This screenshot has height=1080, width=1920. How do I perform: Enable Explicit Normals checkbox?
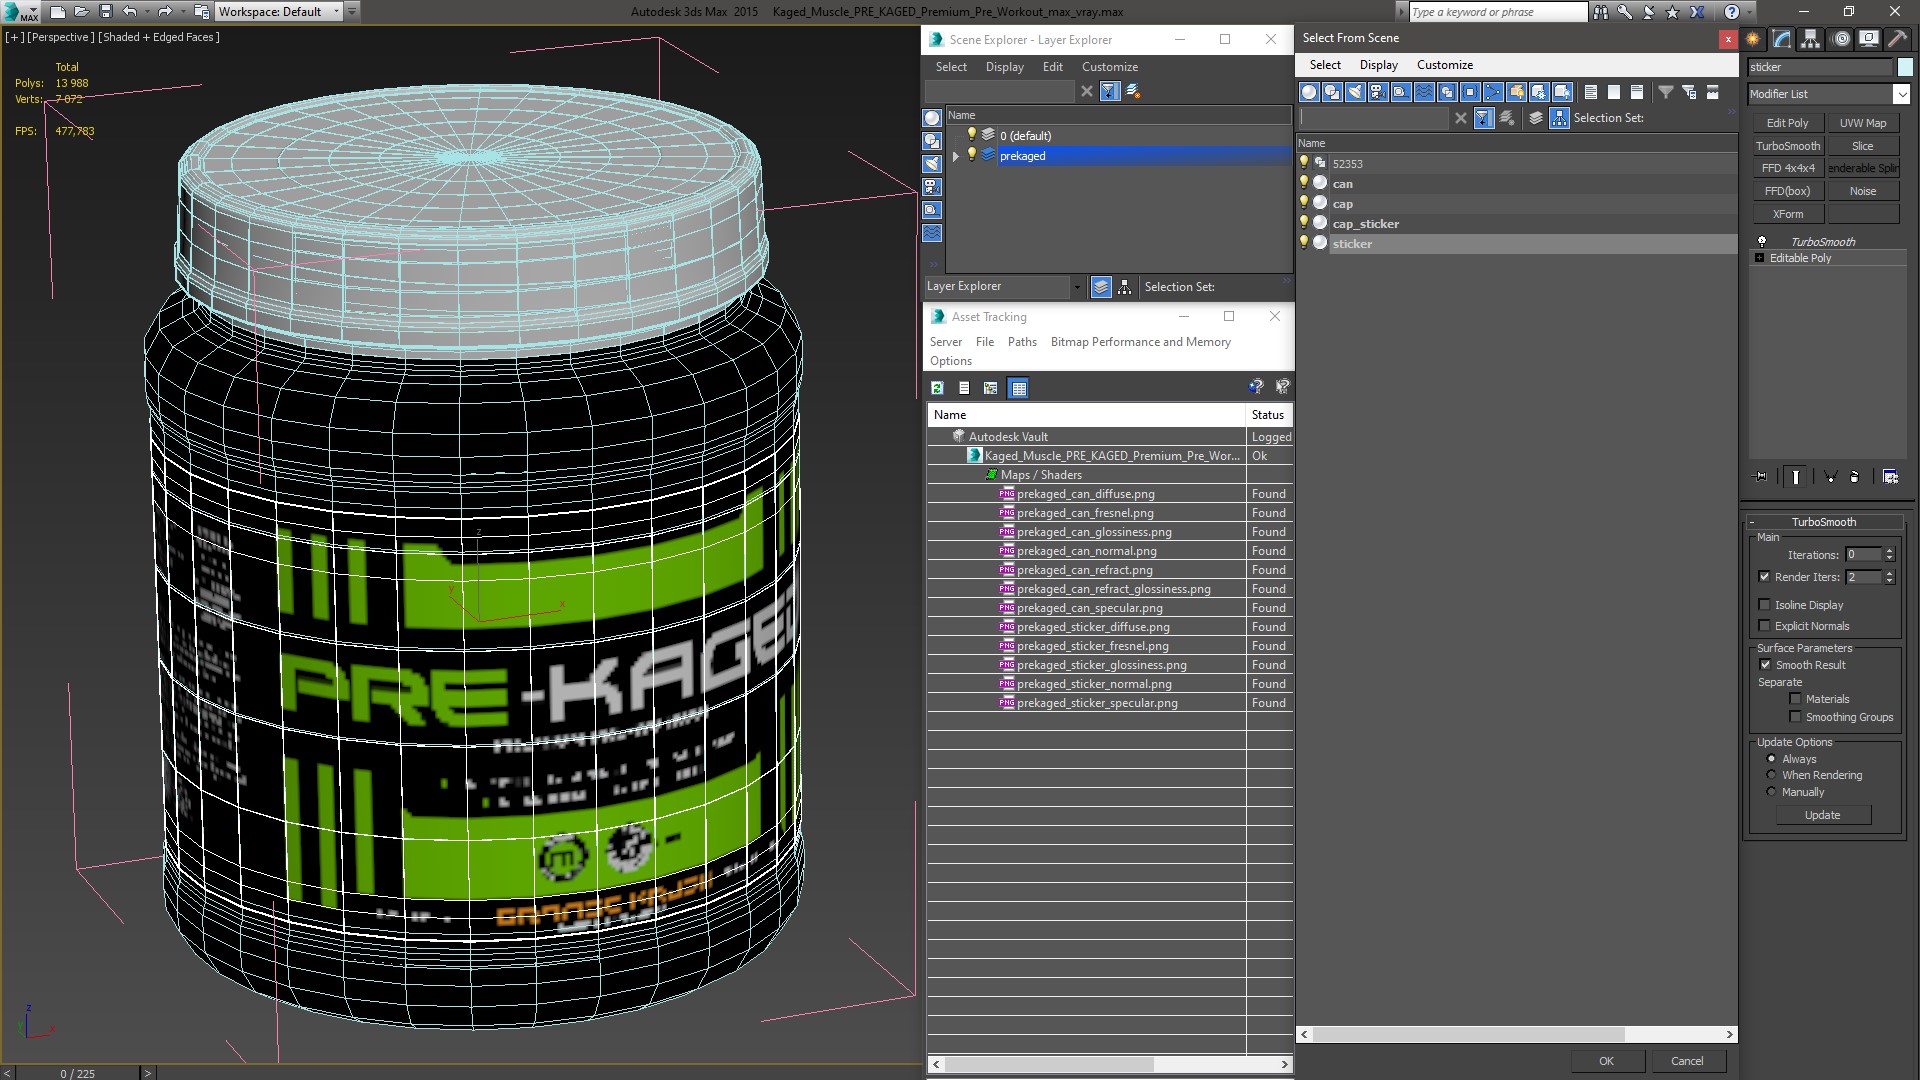[x=1764, y=626]
